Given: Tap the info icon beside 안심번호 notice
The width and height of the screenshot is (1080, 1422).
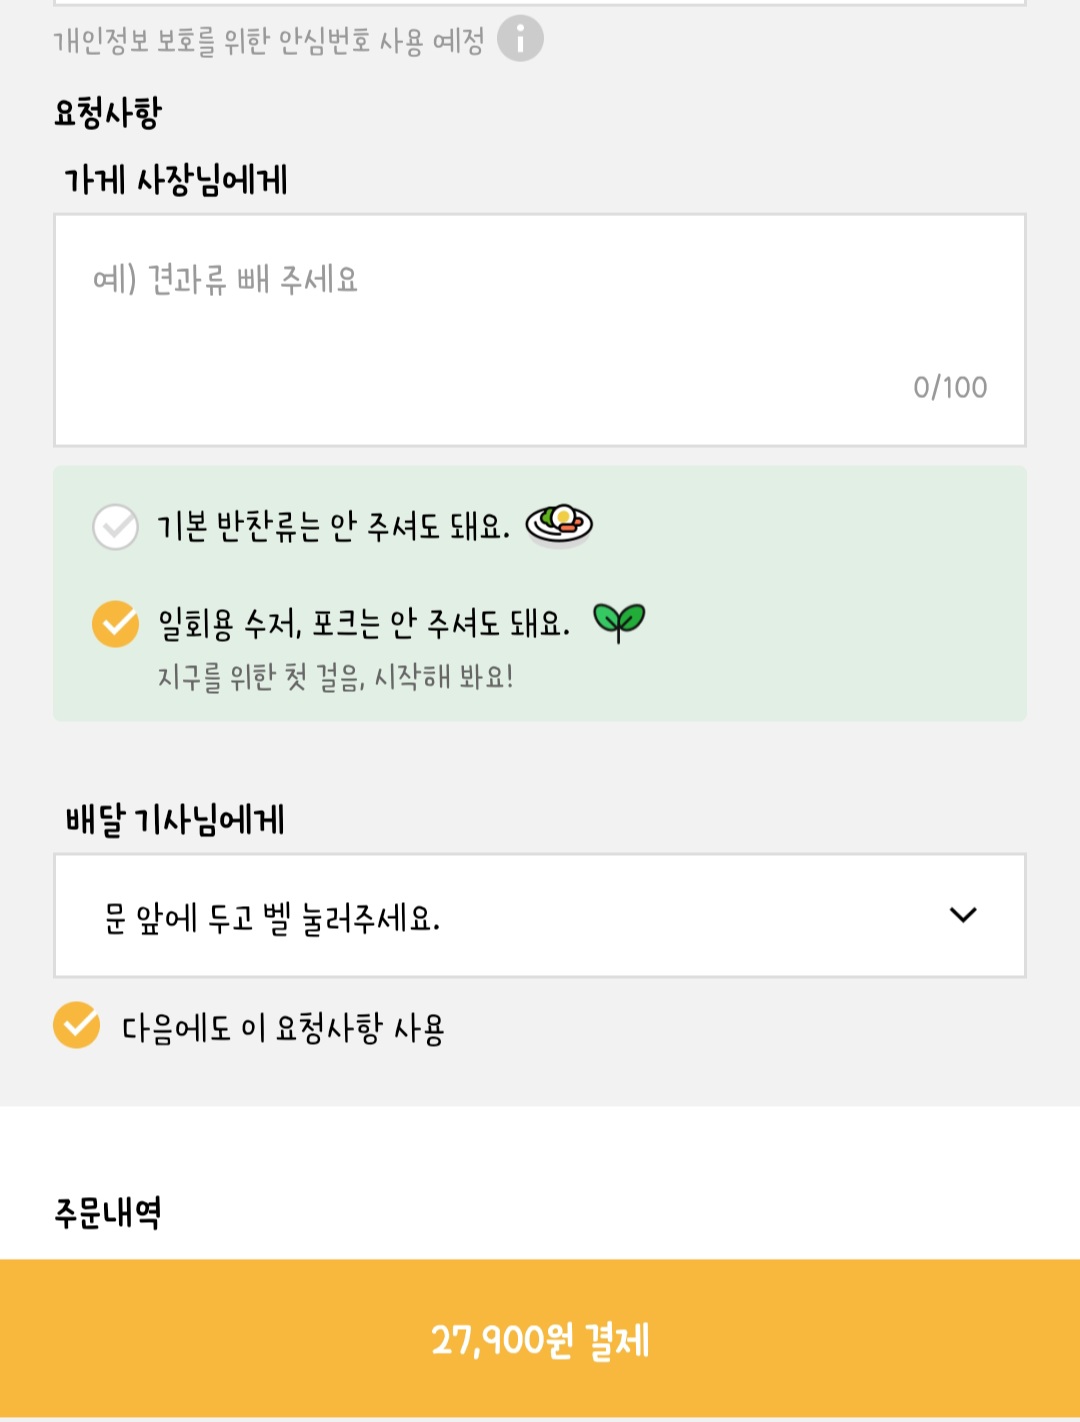Looking at the screenshot, I should point(520,39).
